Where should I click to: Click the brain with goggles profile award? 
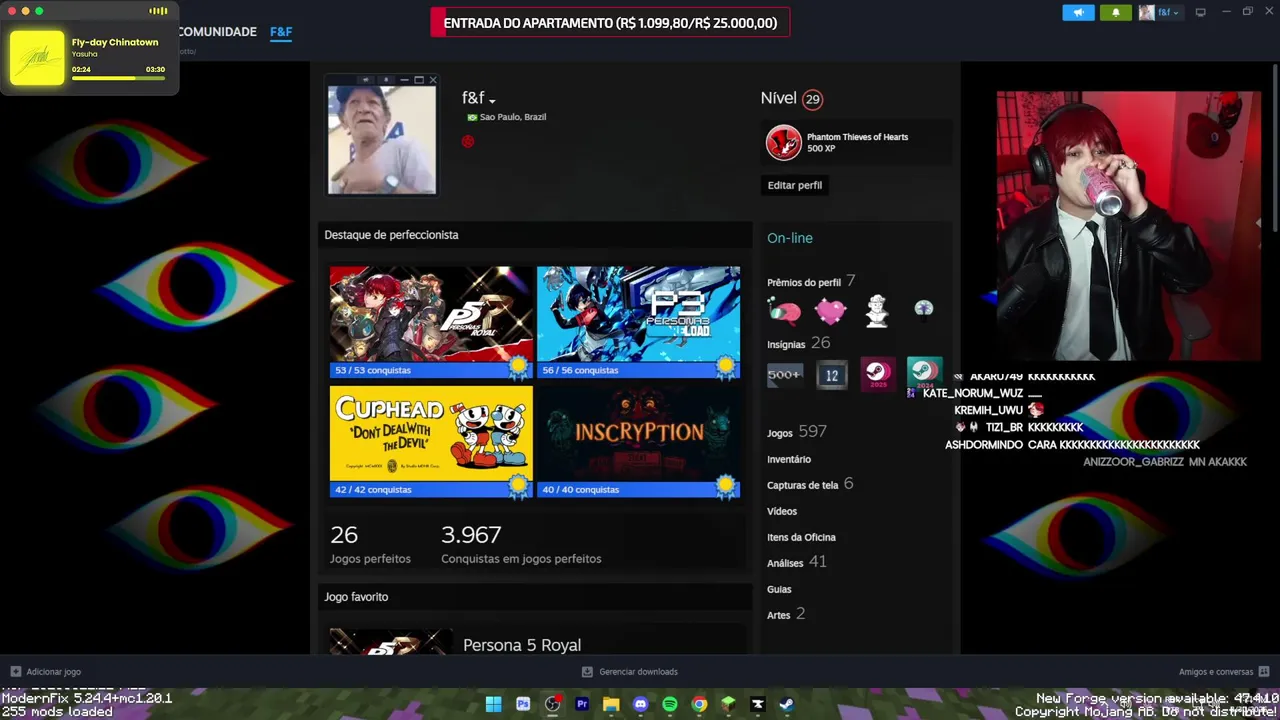[784, 312]
